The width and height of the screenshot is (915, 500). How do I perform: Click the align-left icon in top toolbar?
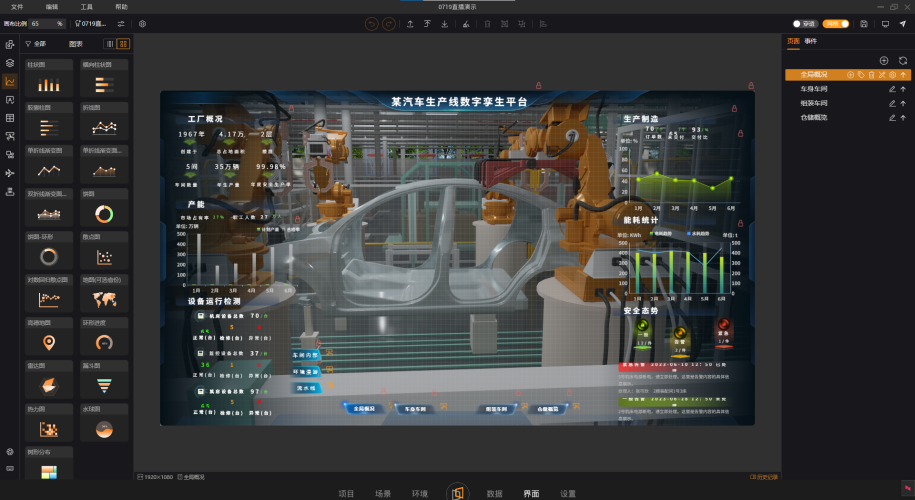[x=543, y=24]
